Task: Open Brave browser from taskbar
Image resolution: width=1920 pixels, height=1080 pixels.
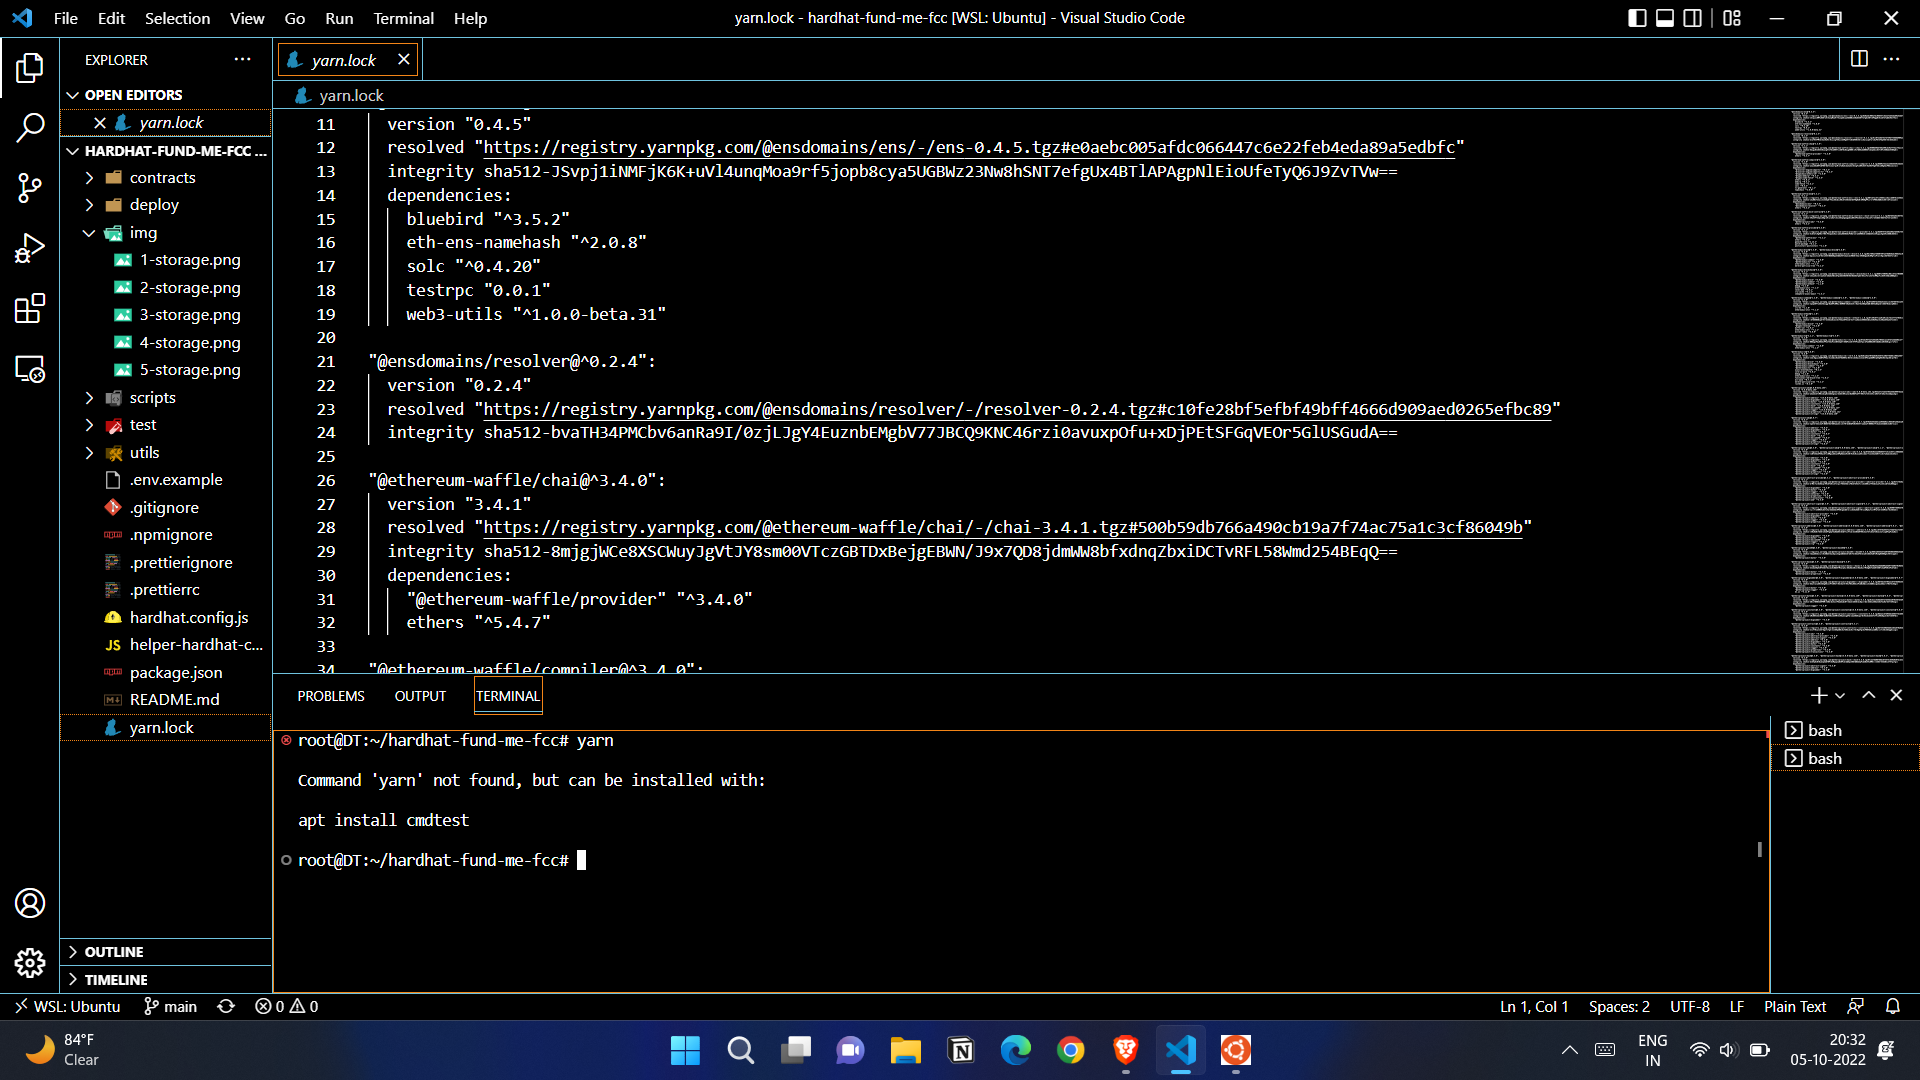Action: click(x=1125, y=1050)
